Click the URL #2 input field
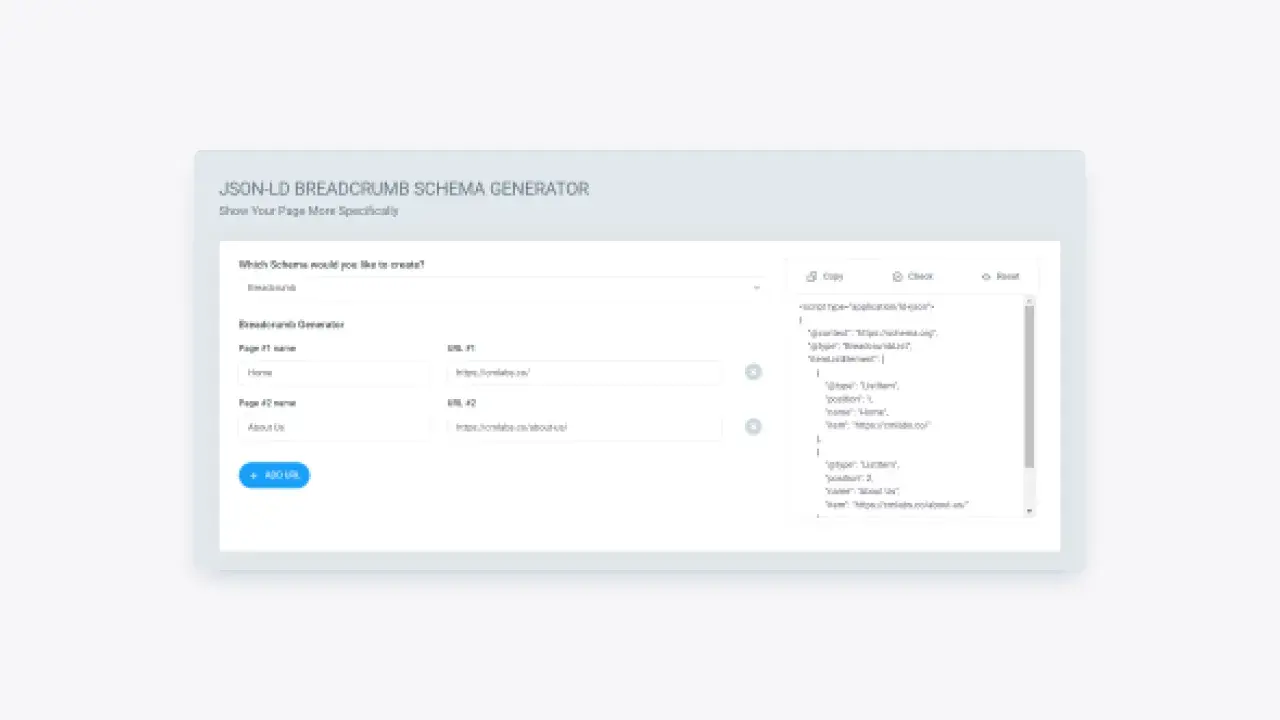1280x720 pixels. point(584,427)
